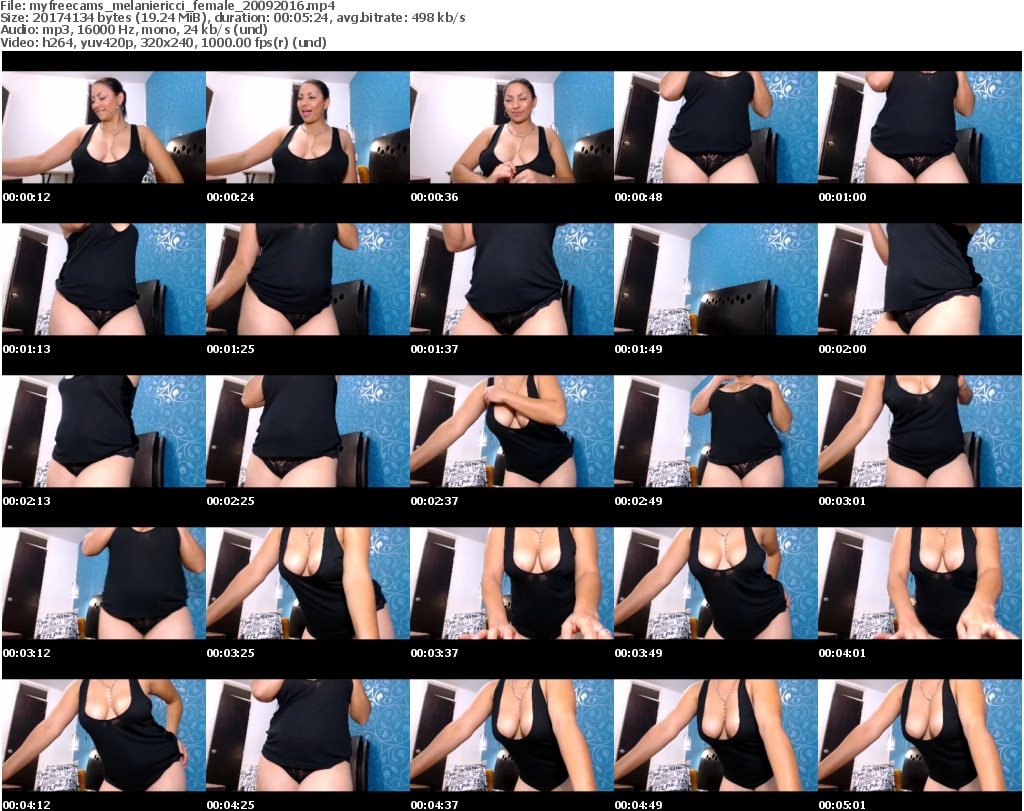
Task: Click the timestamp label 00:03:25
Action: pos(231,653)
